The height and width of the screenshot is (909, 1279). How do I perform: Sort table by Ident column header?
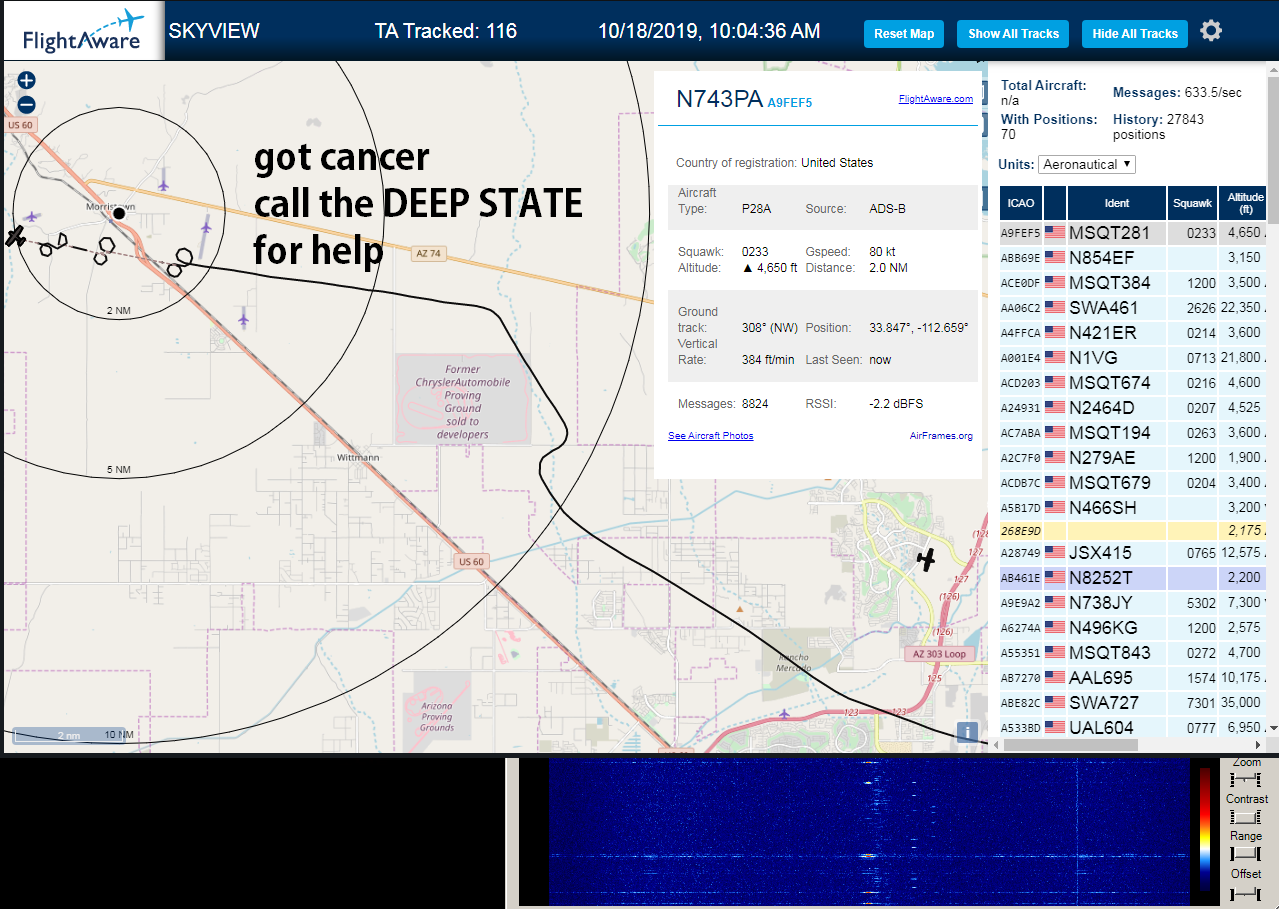coord(1117,203)
